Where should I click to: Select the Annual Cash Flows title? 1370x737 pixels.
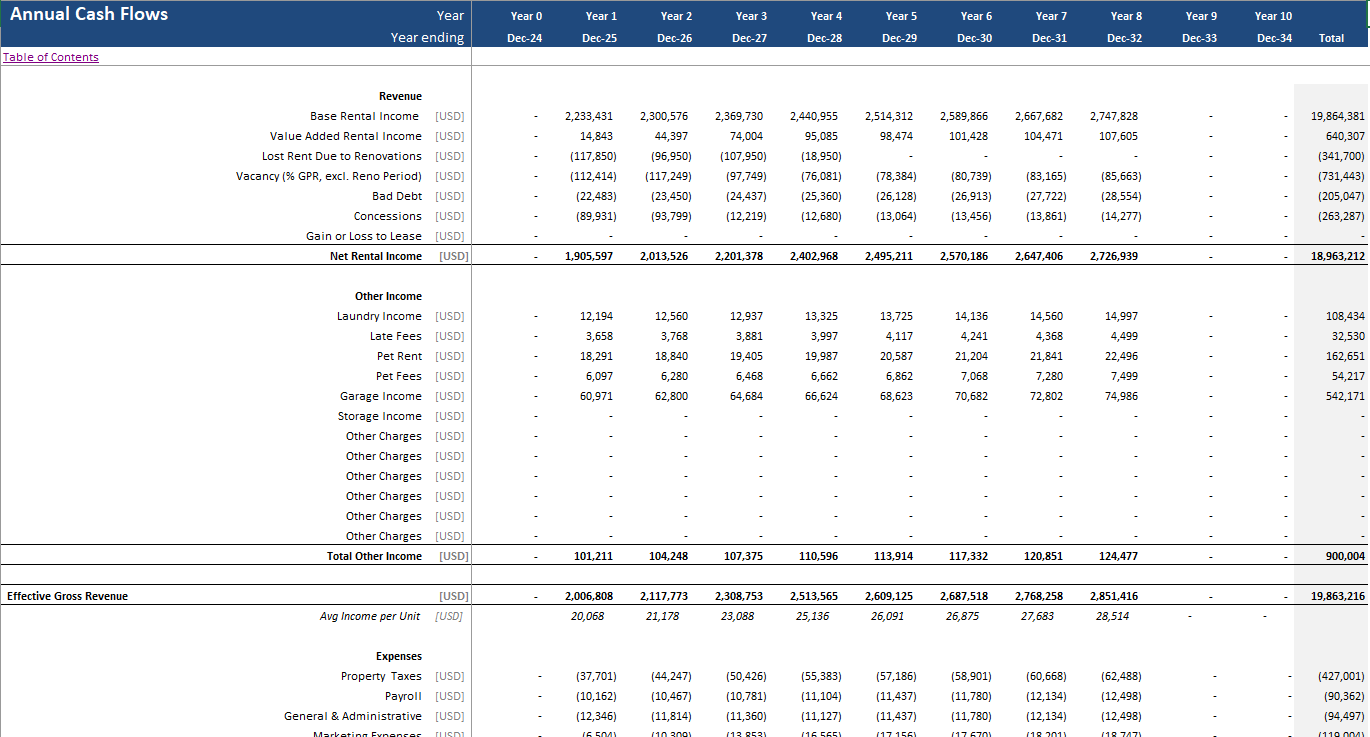click(x=89, y=14)
